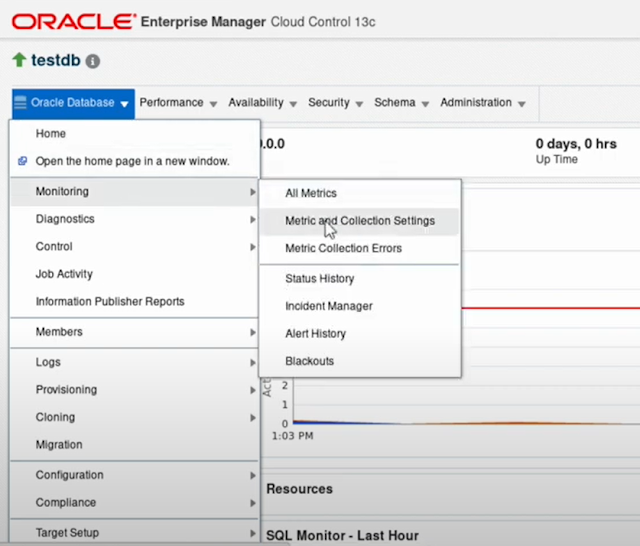Click Enterprise Manager Cloud Control 13c title
This screenshot has height=546, width=640.
258,22
